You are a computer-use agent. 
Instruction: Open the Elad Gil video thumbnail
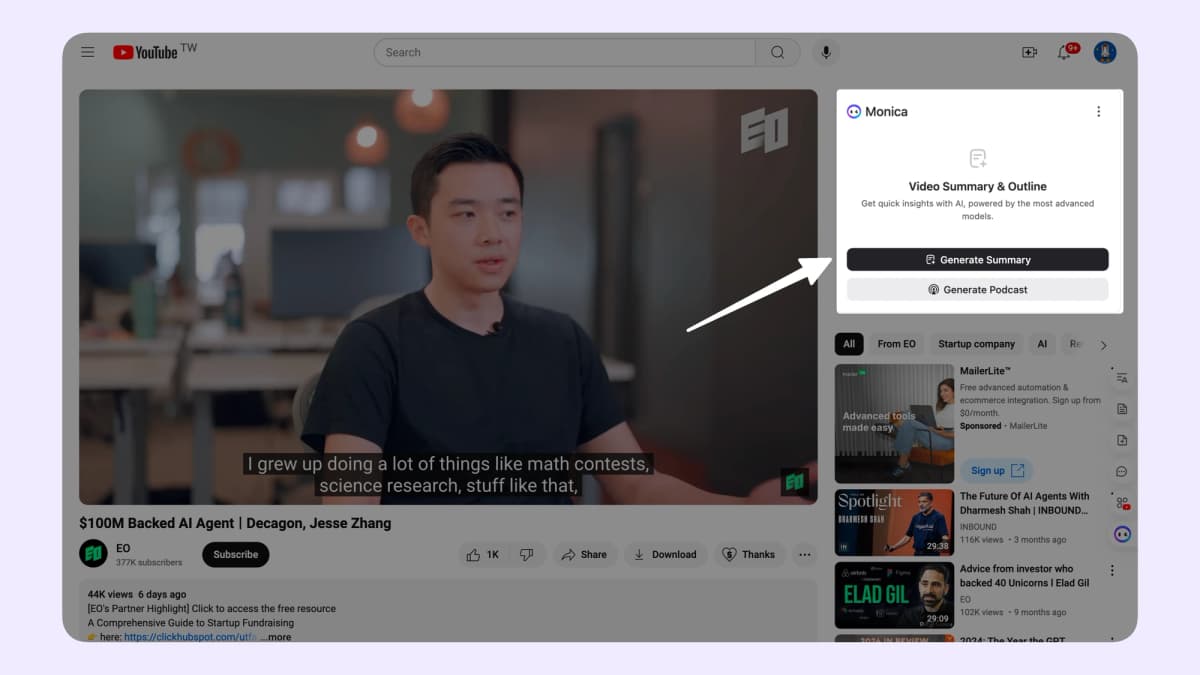click(x=894, y=594)
